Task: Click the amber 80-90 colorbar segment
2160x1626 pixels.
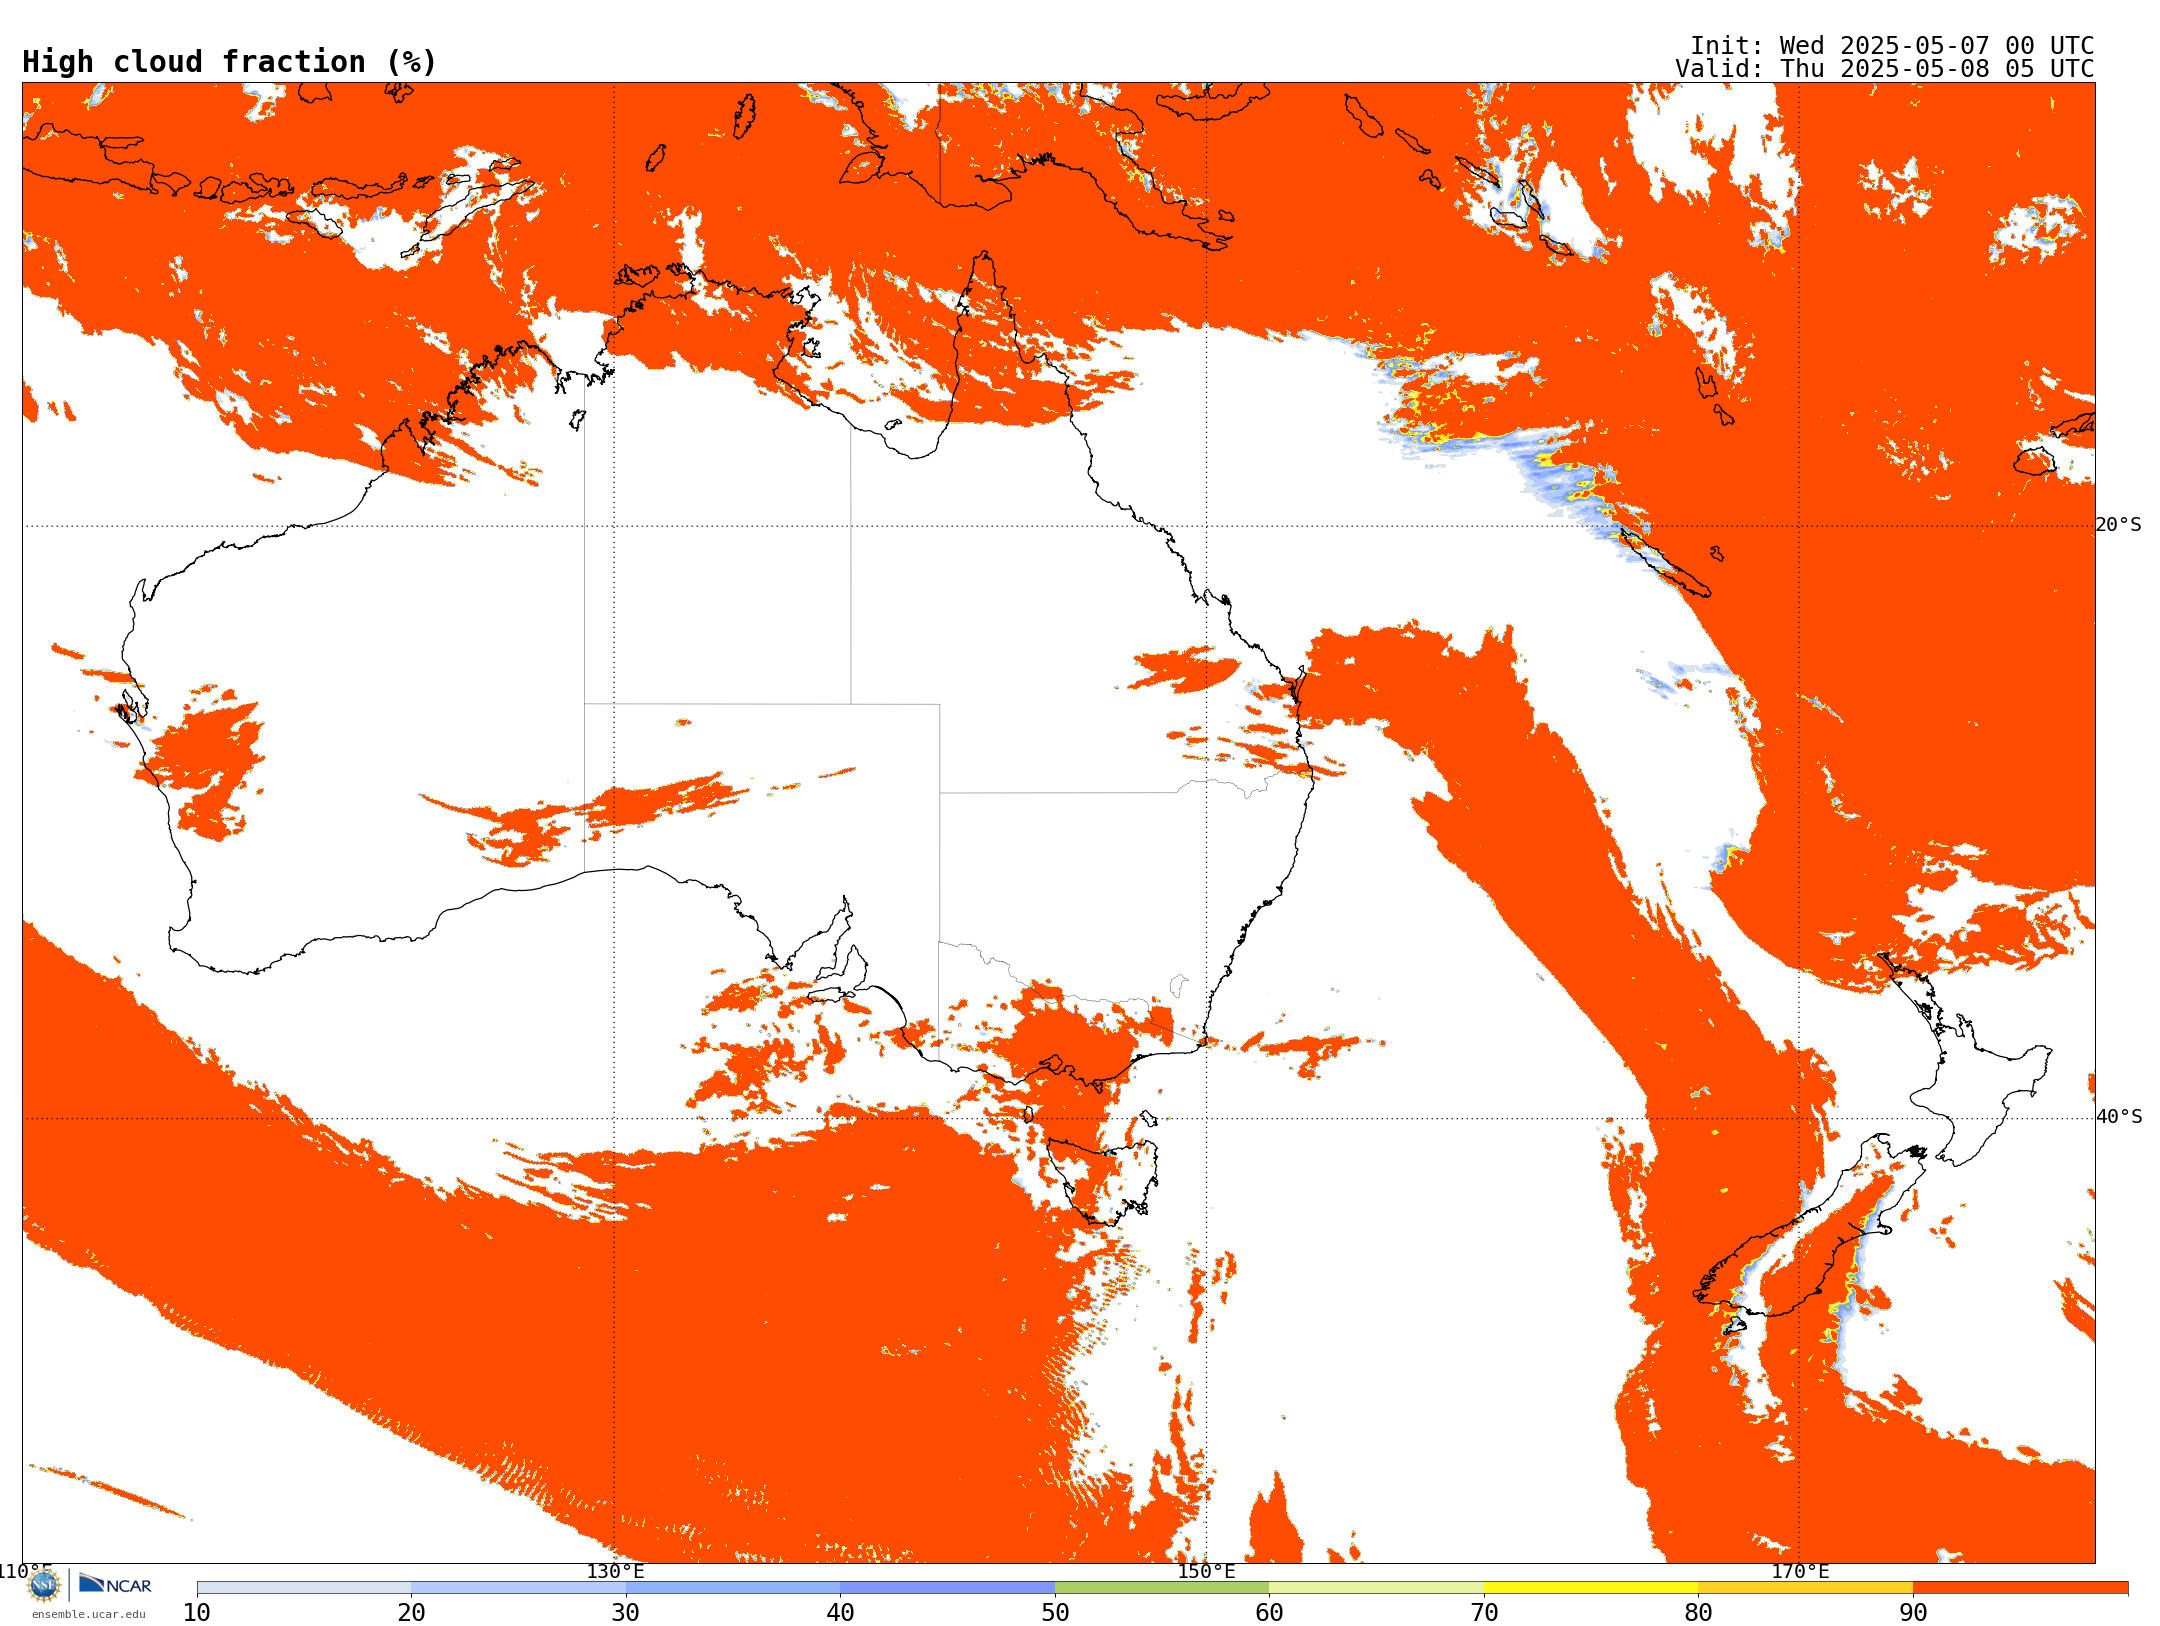Action: pyautogui.click(x=1805, y=1588)
